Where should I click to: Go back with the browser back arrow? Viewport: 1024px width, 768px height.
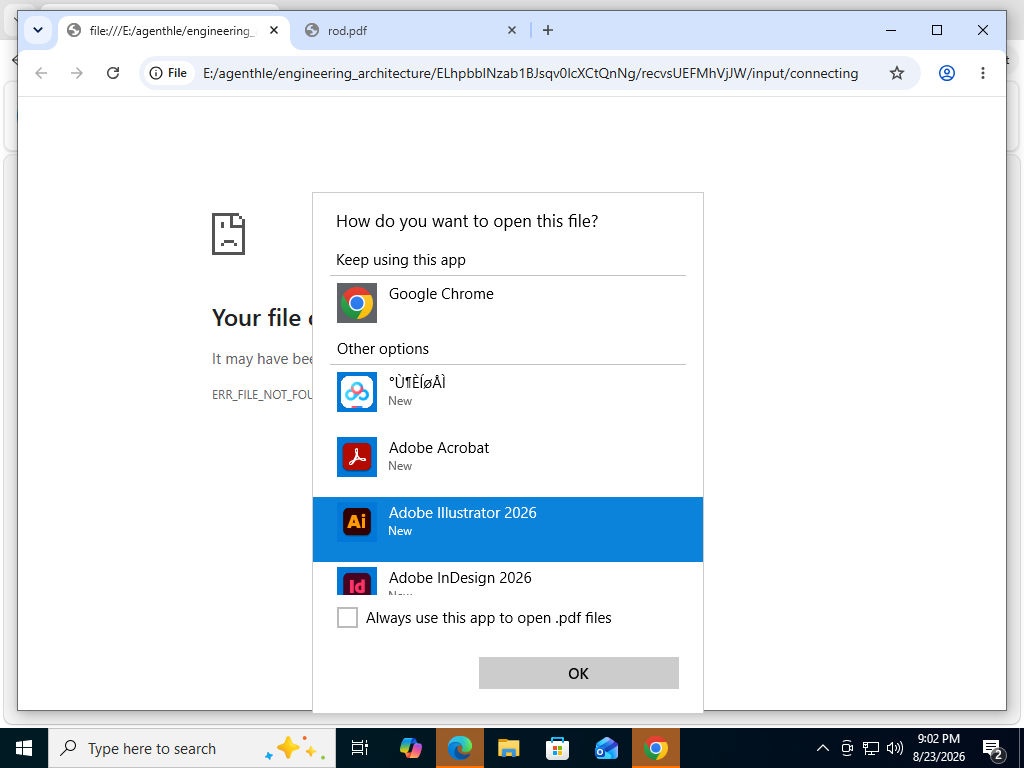coord(41,73)
